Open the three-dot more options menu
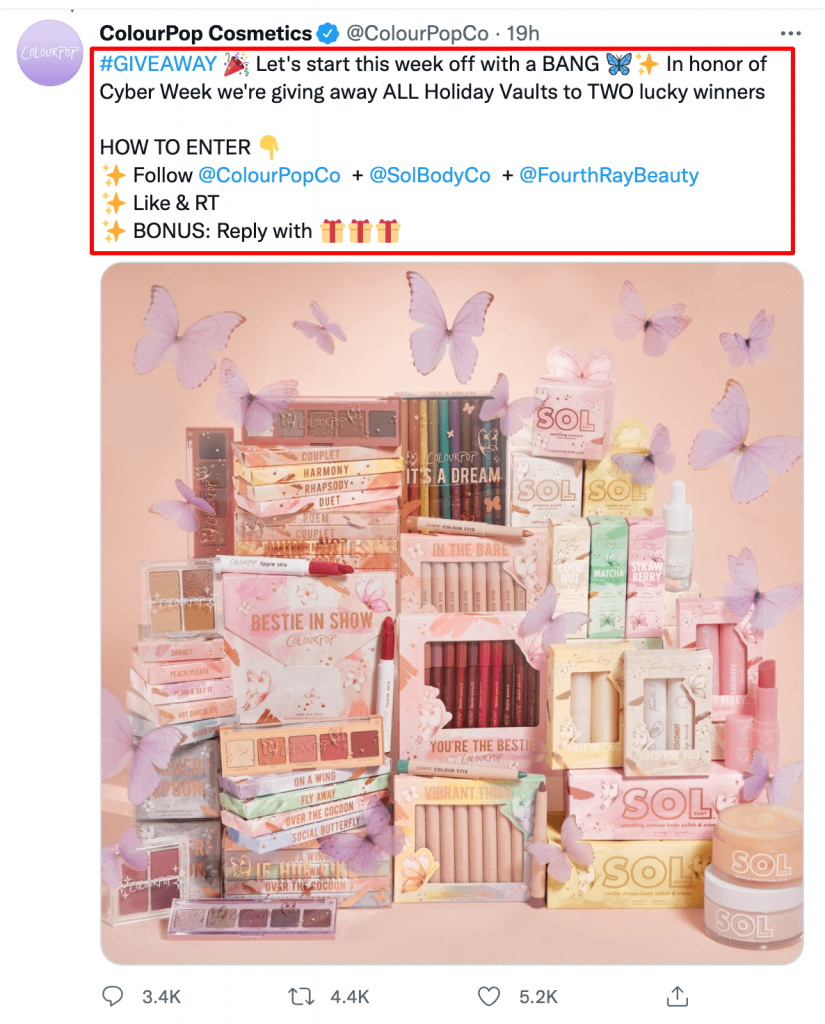The image size is (825, 1024). pyautogui.click(x=790, y=33)
